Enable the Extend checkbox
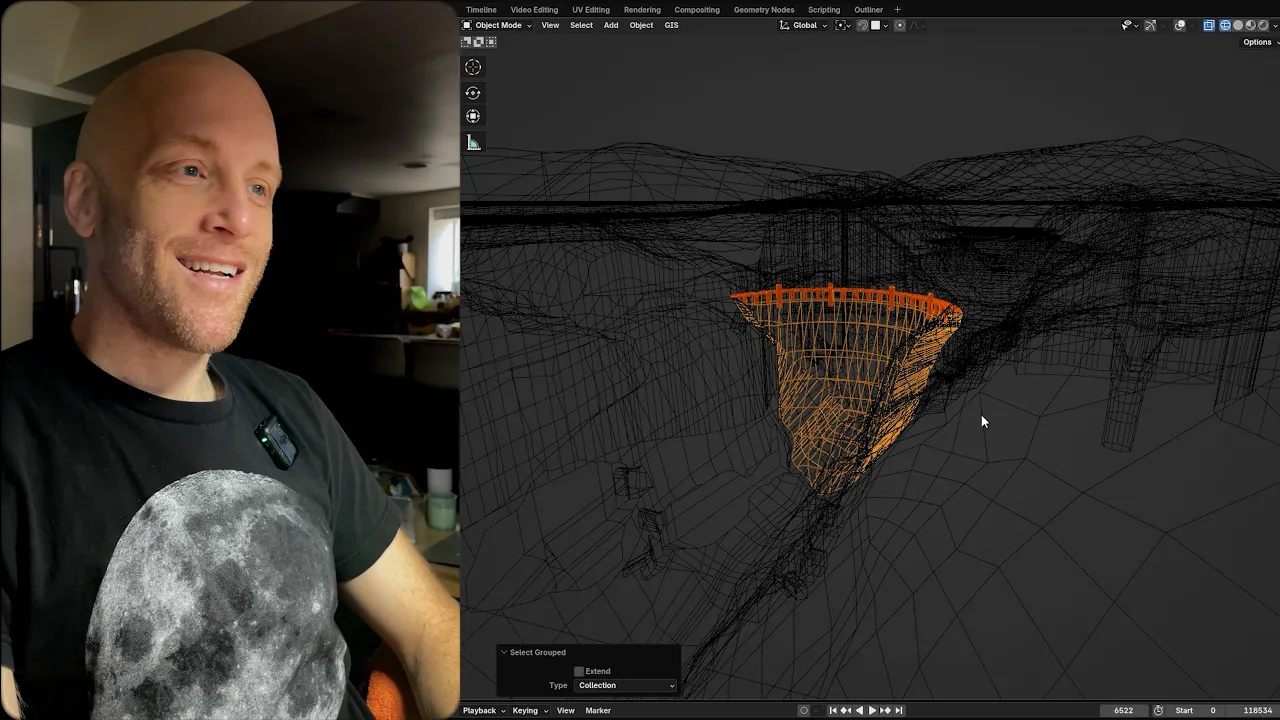The width and height of the screenshot is (1280, 720). coord(579,671)
